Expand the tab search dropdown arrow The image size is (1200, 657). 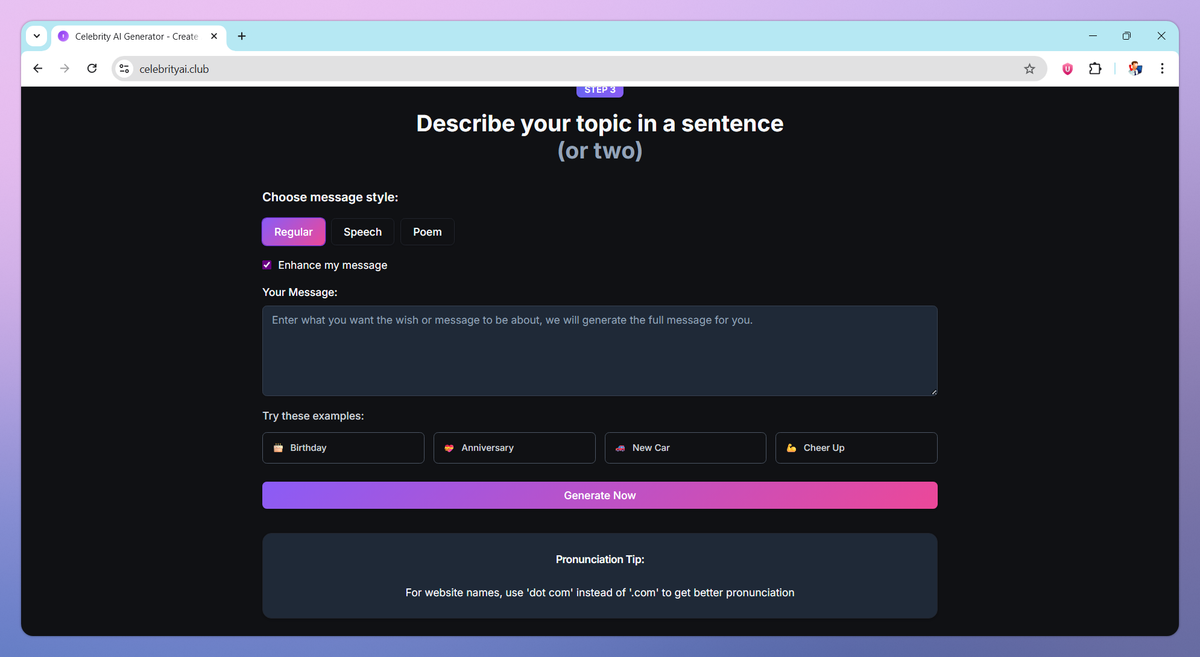(x=37, y=36)
